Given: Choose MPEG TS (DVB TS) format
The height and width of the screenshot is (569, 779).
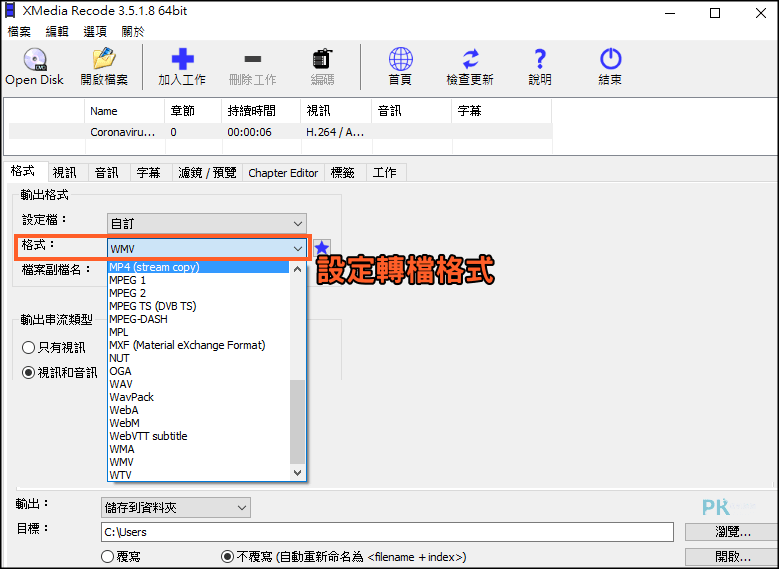Looking at the screenshot, I should pos(198,306).
